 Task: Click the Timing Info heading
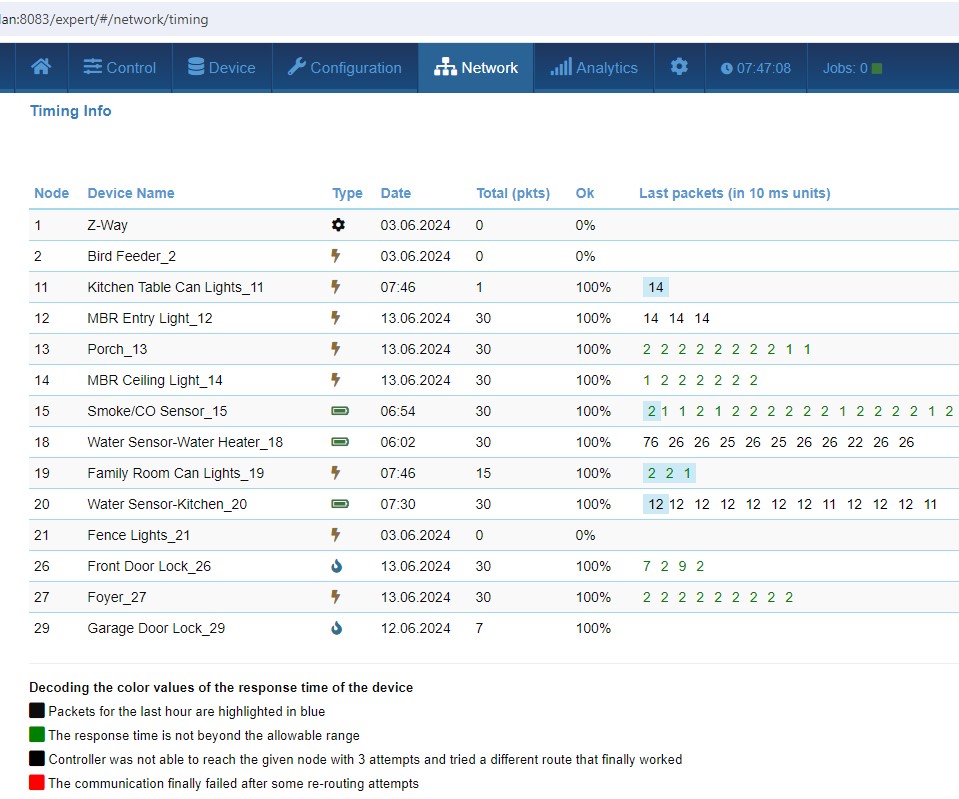[x=70, y=111]
